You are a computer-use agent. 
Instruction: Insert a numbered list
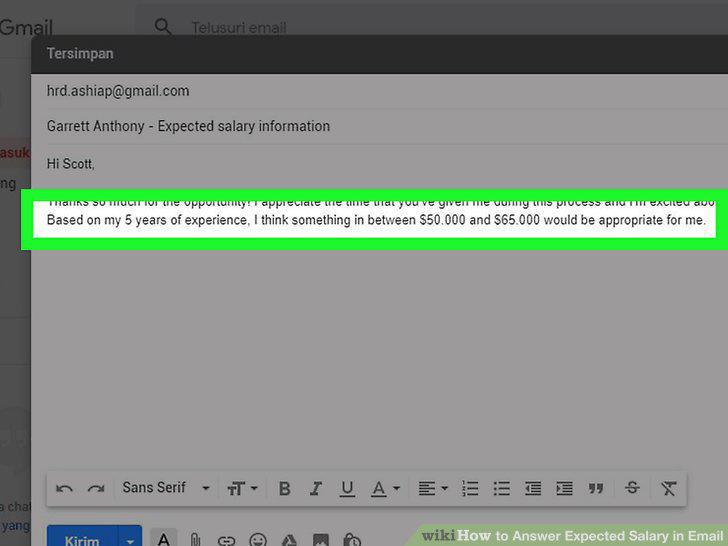click(x=470, y=488)
